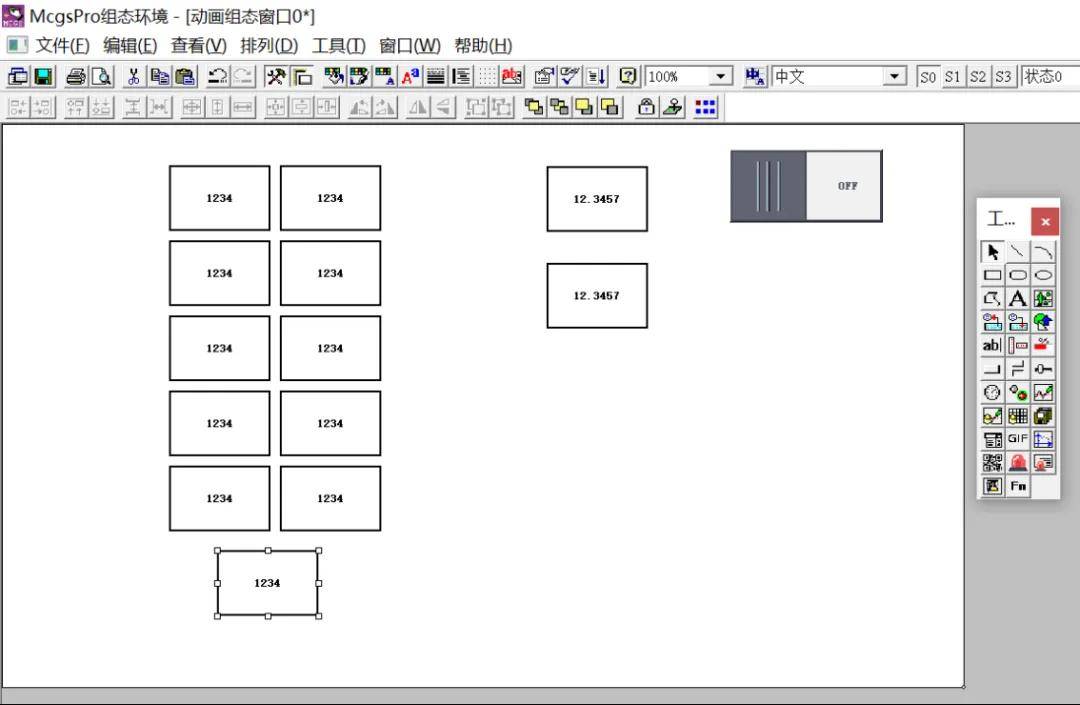Click the Fn tool in toolbox
This screenshot has width=1080, height=705.
[1017, 486]
